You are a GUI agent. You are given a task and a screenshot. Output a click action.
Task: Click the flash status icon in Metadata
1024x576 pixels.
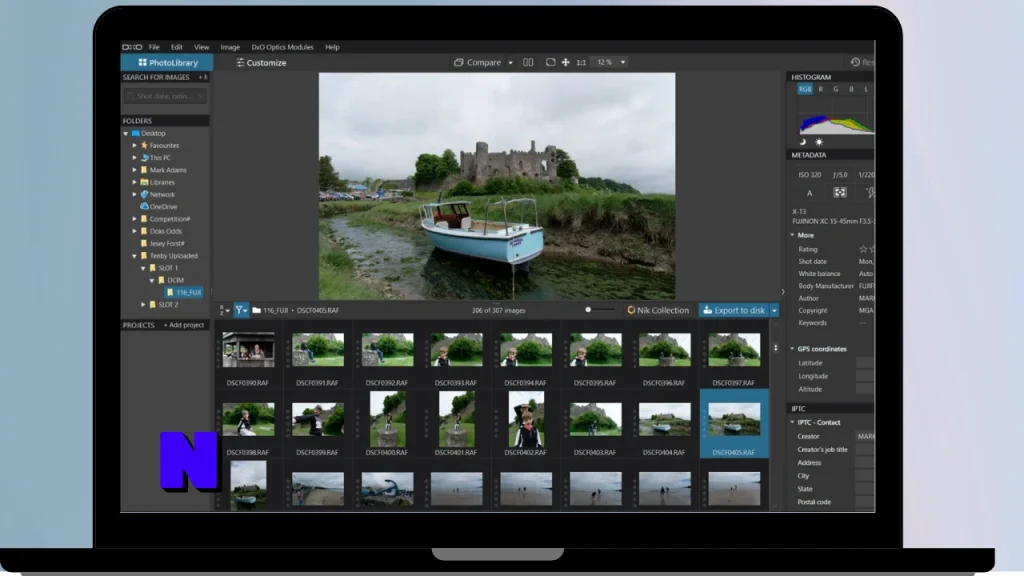(x=870, y=193)
